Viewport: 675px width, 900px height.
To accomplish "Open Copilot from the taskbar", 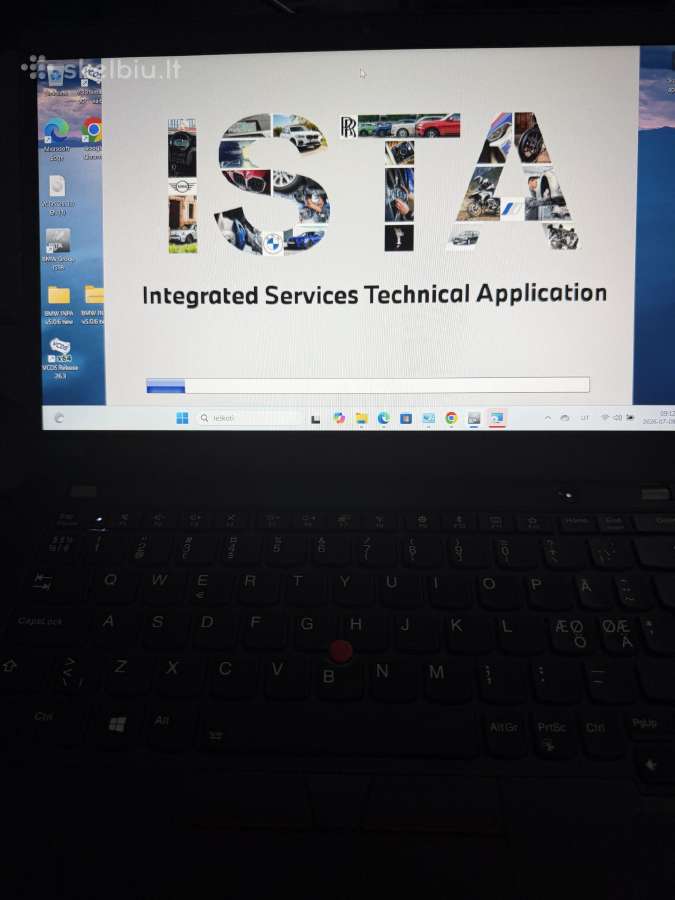I will 339,418.
